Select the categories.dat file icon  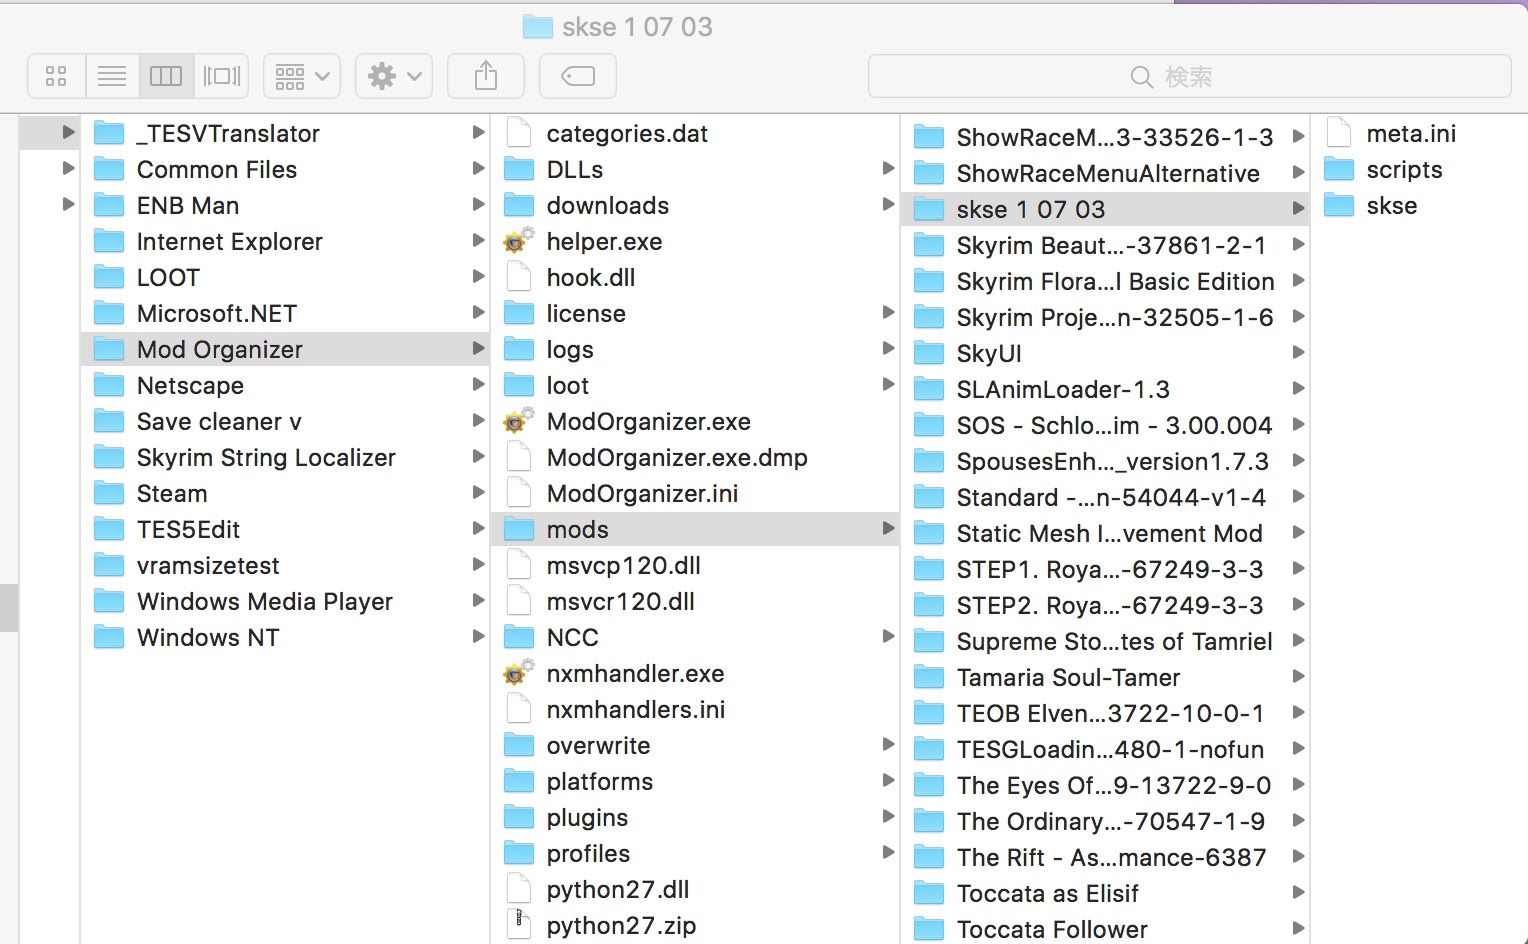pyautogui.click(x=518, y=133)
